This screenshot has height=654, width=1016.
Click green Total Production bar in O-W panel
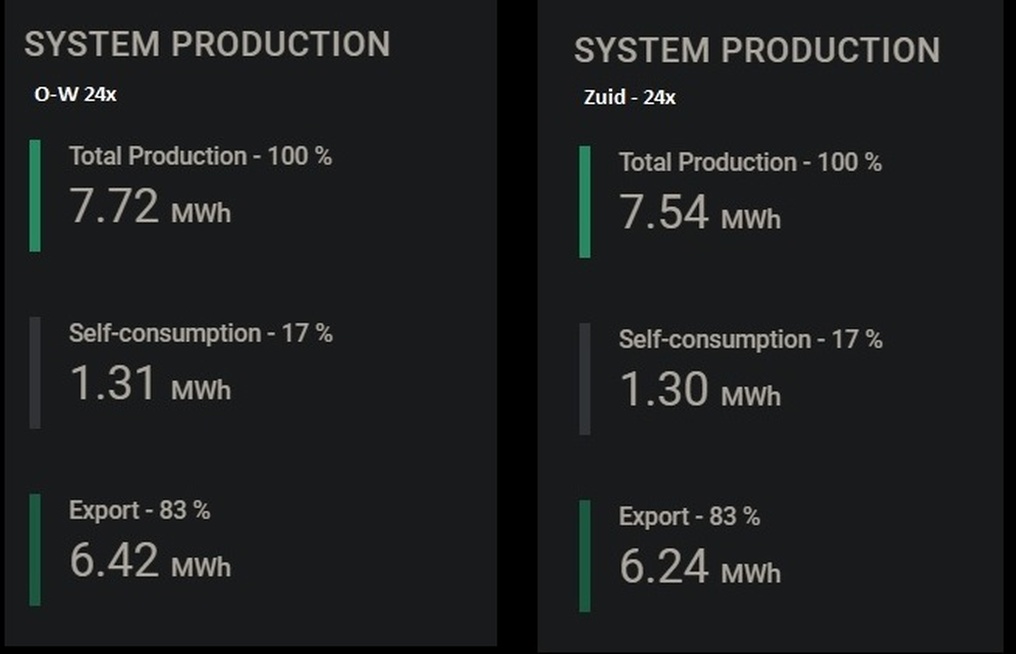(x=35, y=195)
